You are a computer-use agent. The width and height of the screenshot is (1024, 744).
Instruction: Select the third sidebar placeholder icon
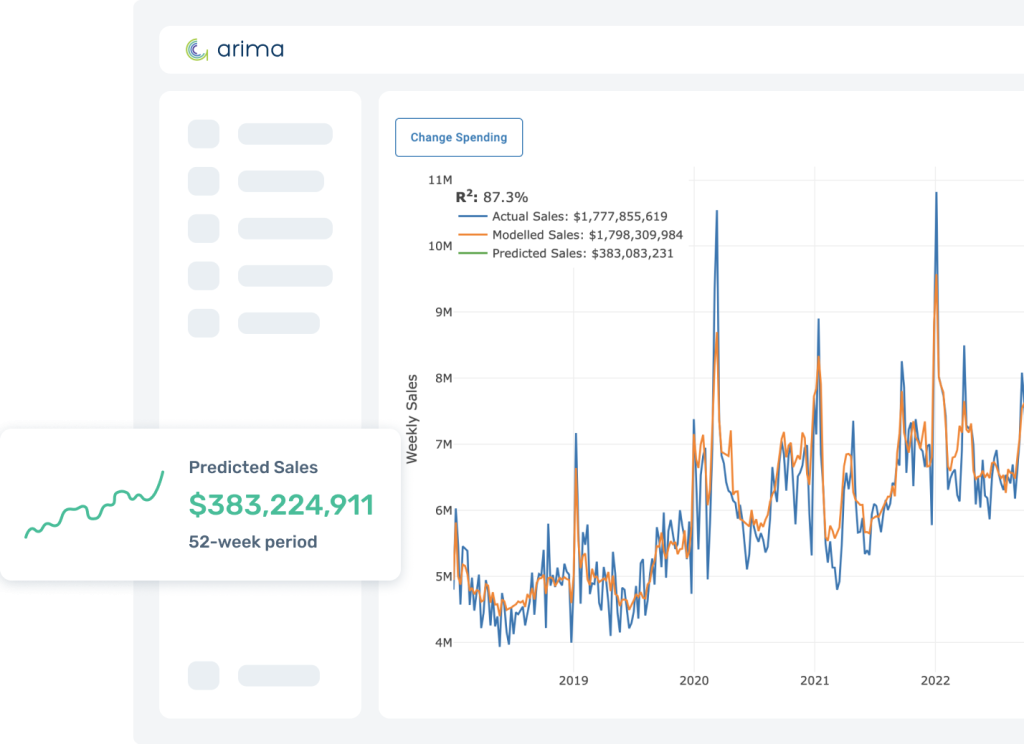[x=203, y=228]
